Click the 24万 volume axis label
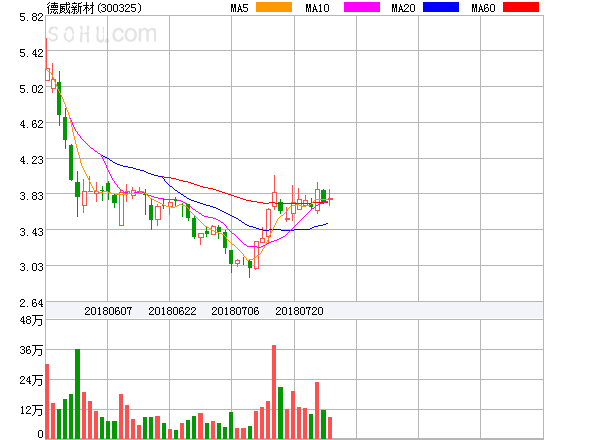This screenshot has width=600, height=440. tap(31, 380)
